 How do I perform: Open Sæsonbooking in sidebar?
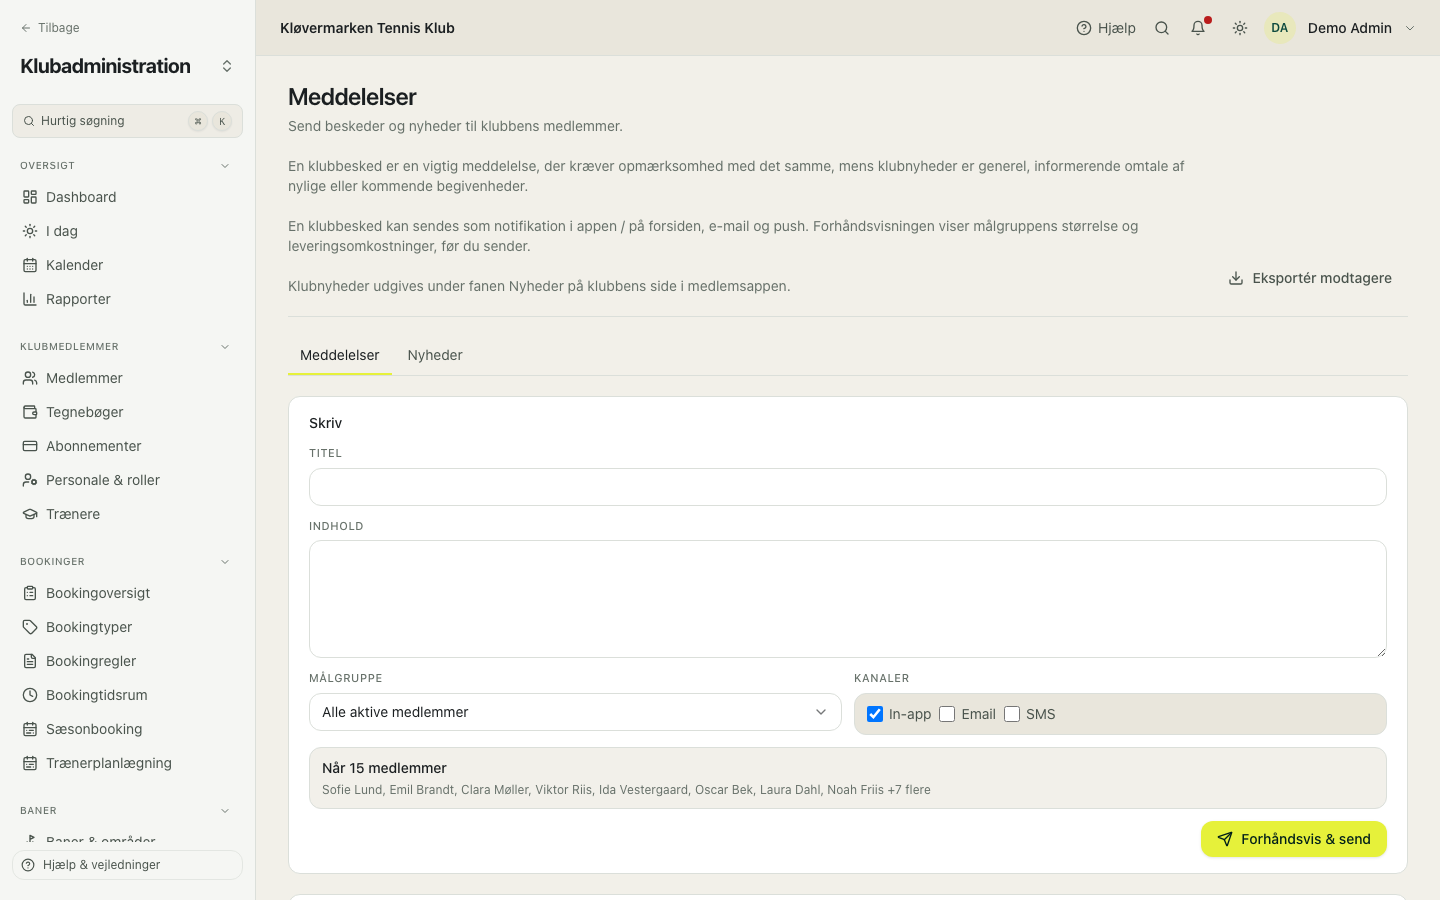127,729
